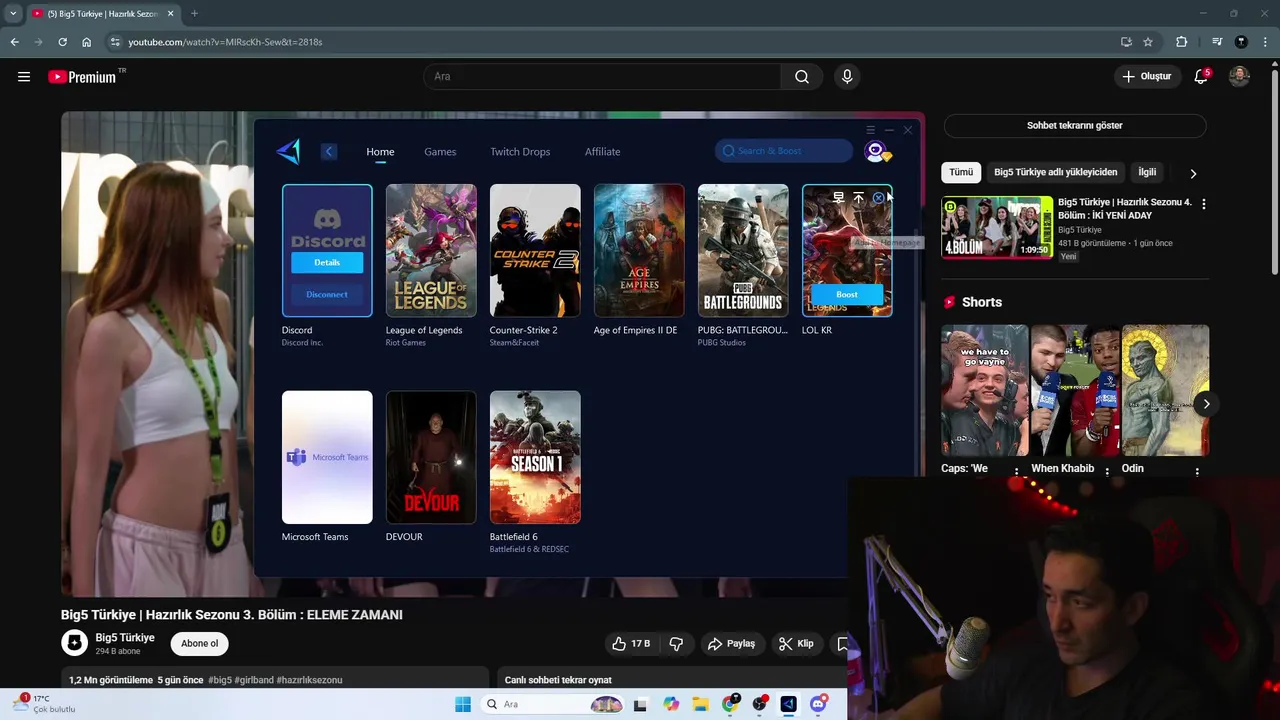
Task: Open OBS Studio from taskbar
Action: (760, 704)
